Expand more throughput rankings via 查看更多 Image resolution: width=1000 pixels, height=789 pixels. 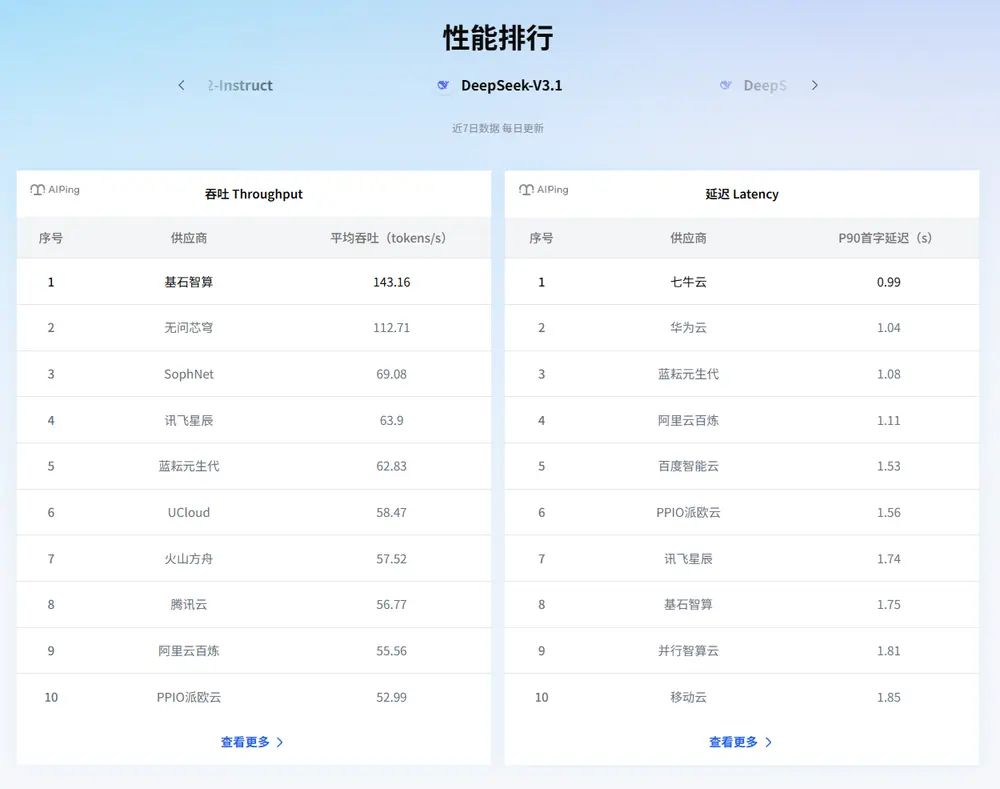[252, 742]
